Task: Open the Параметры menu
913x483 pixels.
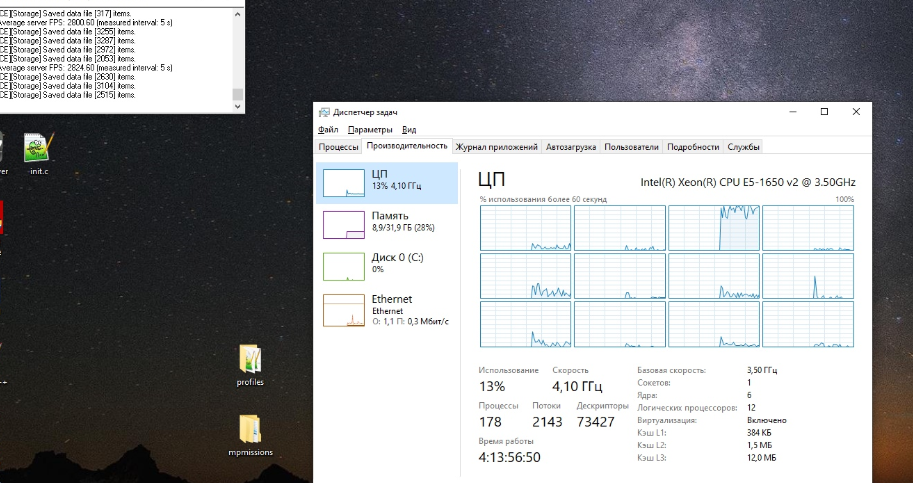Action: click(370, 129)
